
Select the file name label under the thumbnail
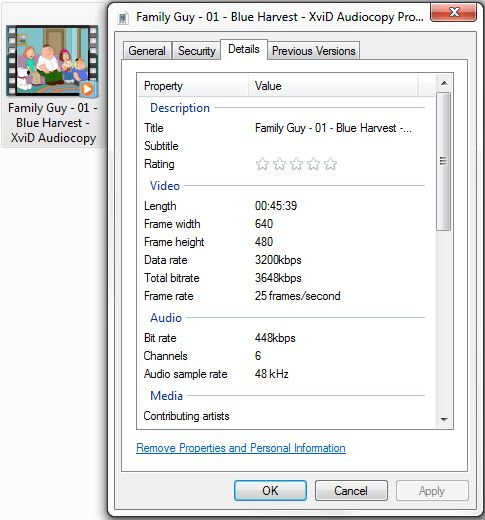coord(53,123)
